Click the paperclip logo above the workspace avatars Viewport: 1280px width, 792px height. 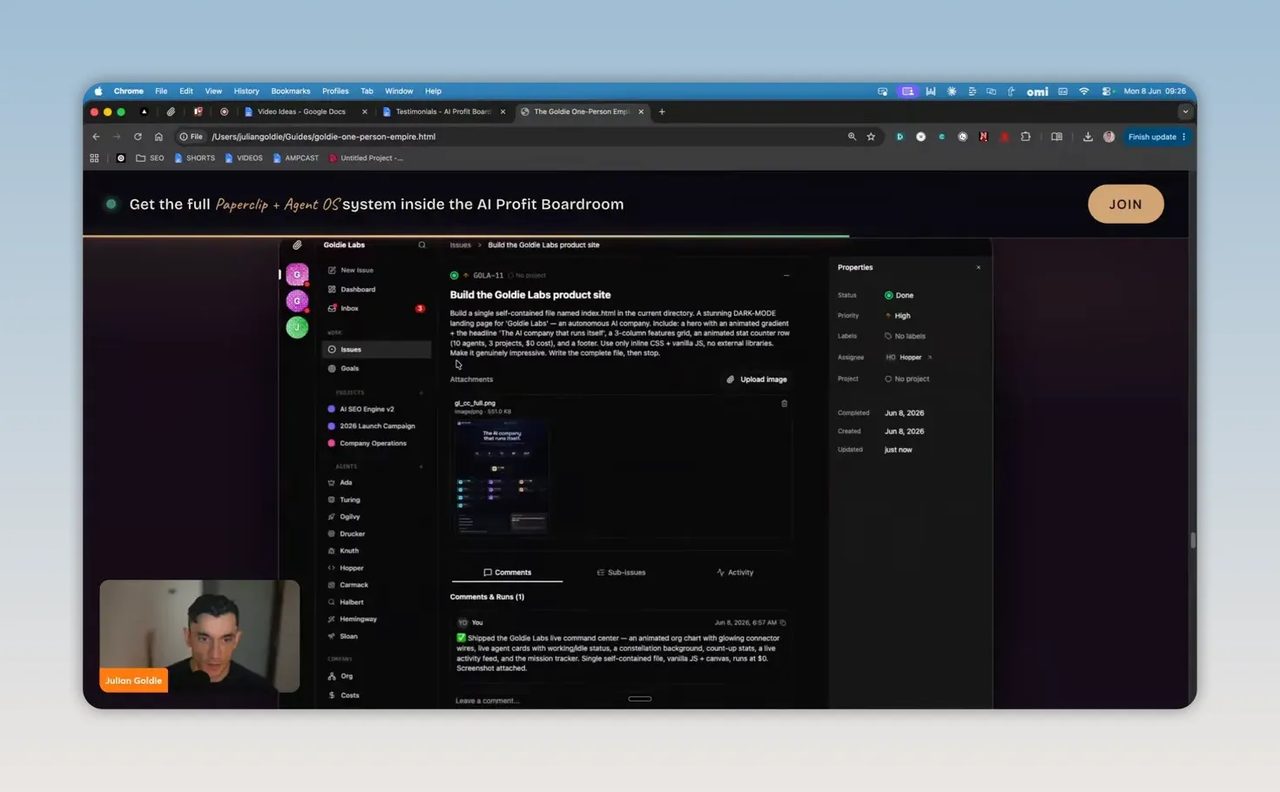(297, 245)
